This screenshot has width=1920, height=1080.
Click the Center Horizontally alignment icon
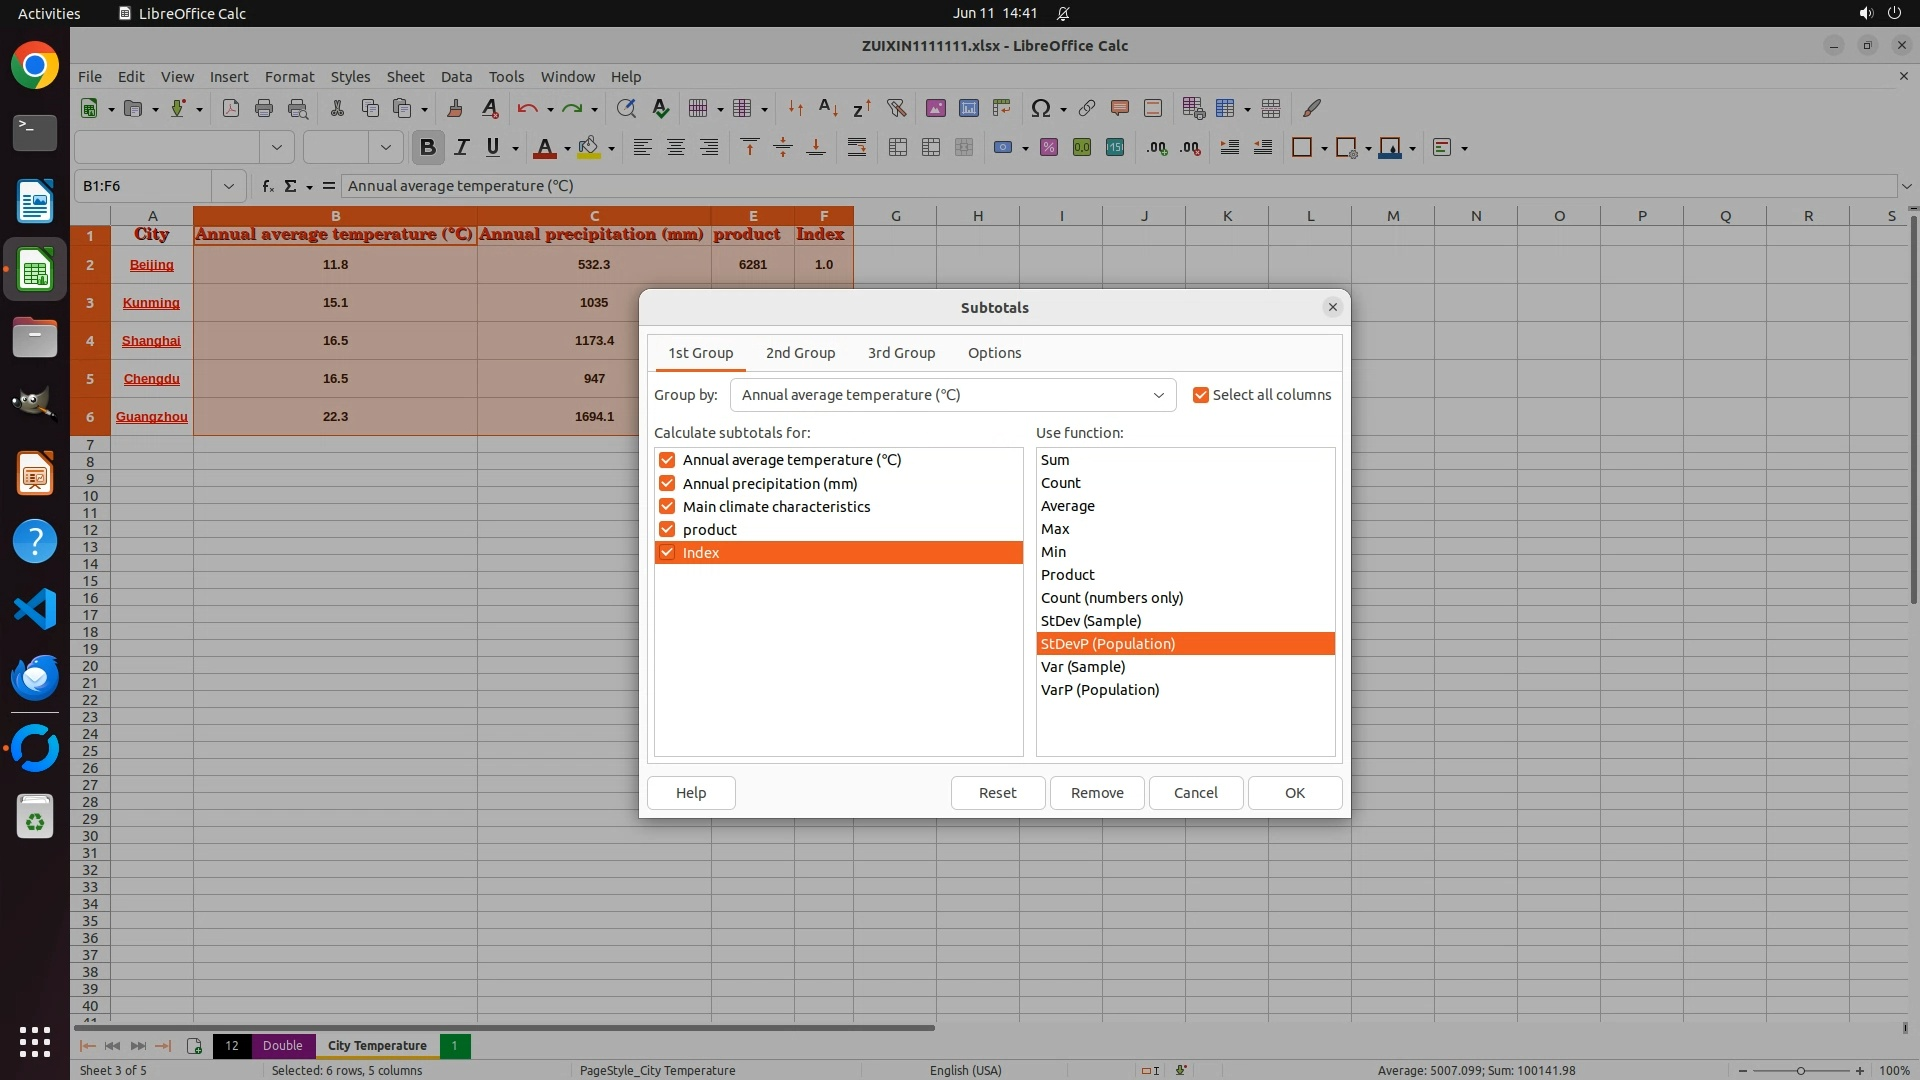pos(676,148)
